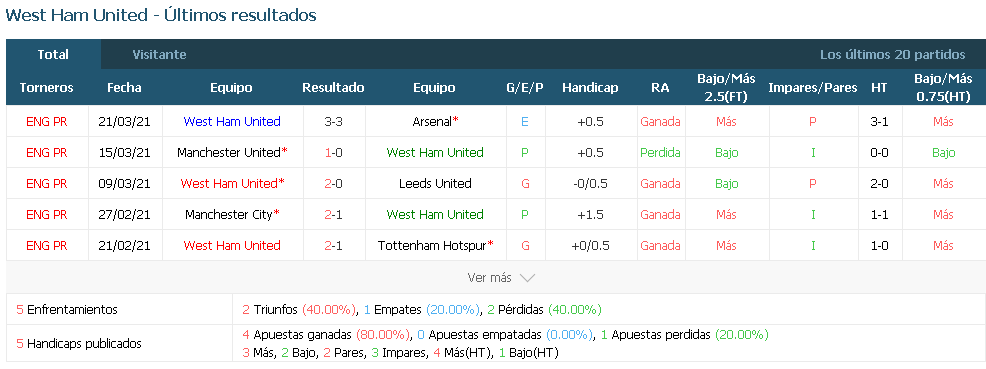Click the Torneros column header
The width and height of the screenshot is (986, 369).
(x=47, y=87)
